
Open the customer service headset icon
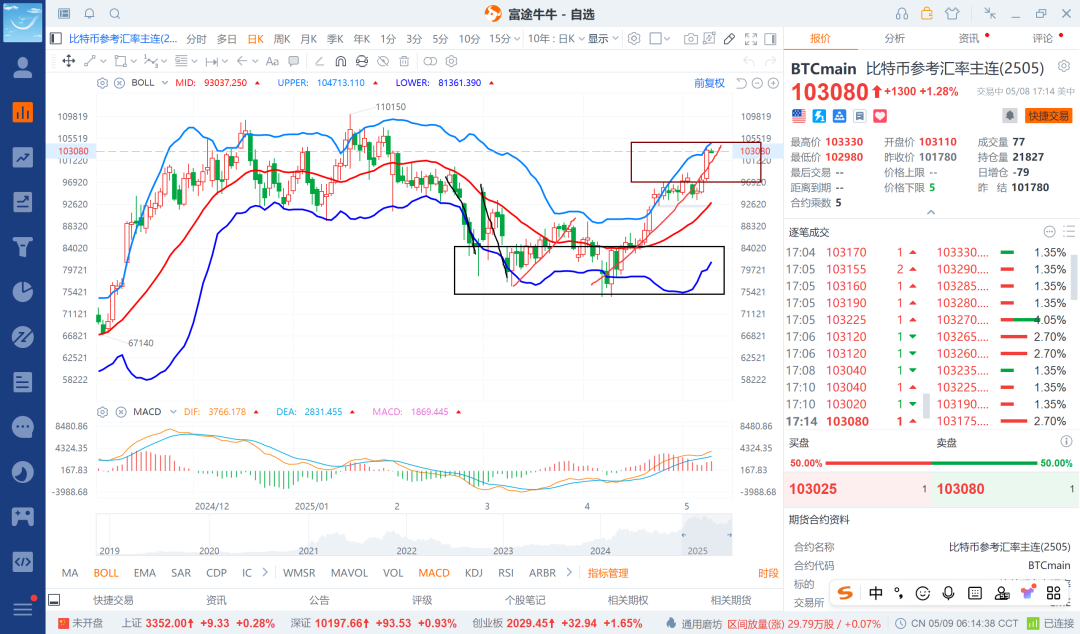902,14
